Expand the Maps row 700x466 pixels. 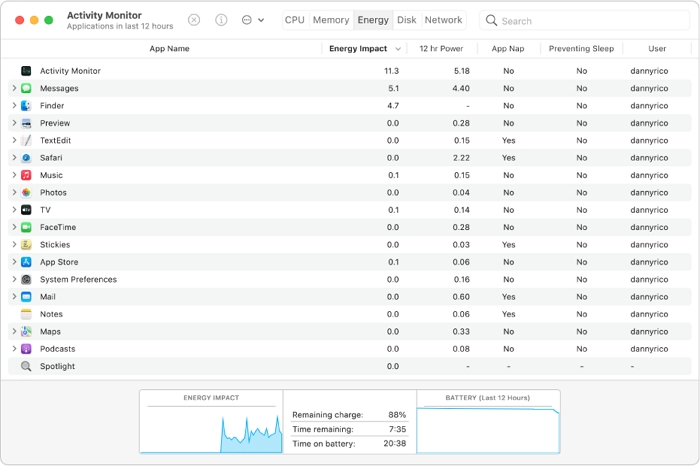[x=14, y=332]
